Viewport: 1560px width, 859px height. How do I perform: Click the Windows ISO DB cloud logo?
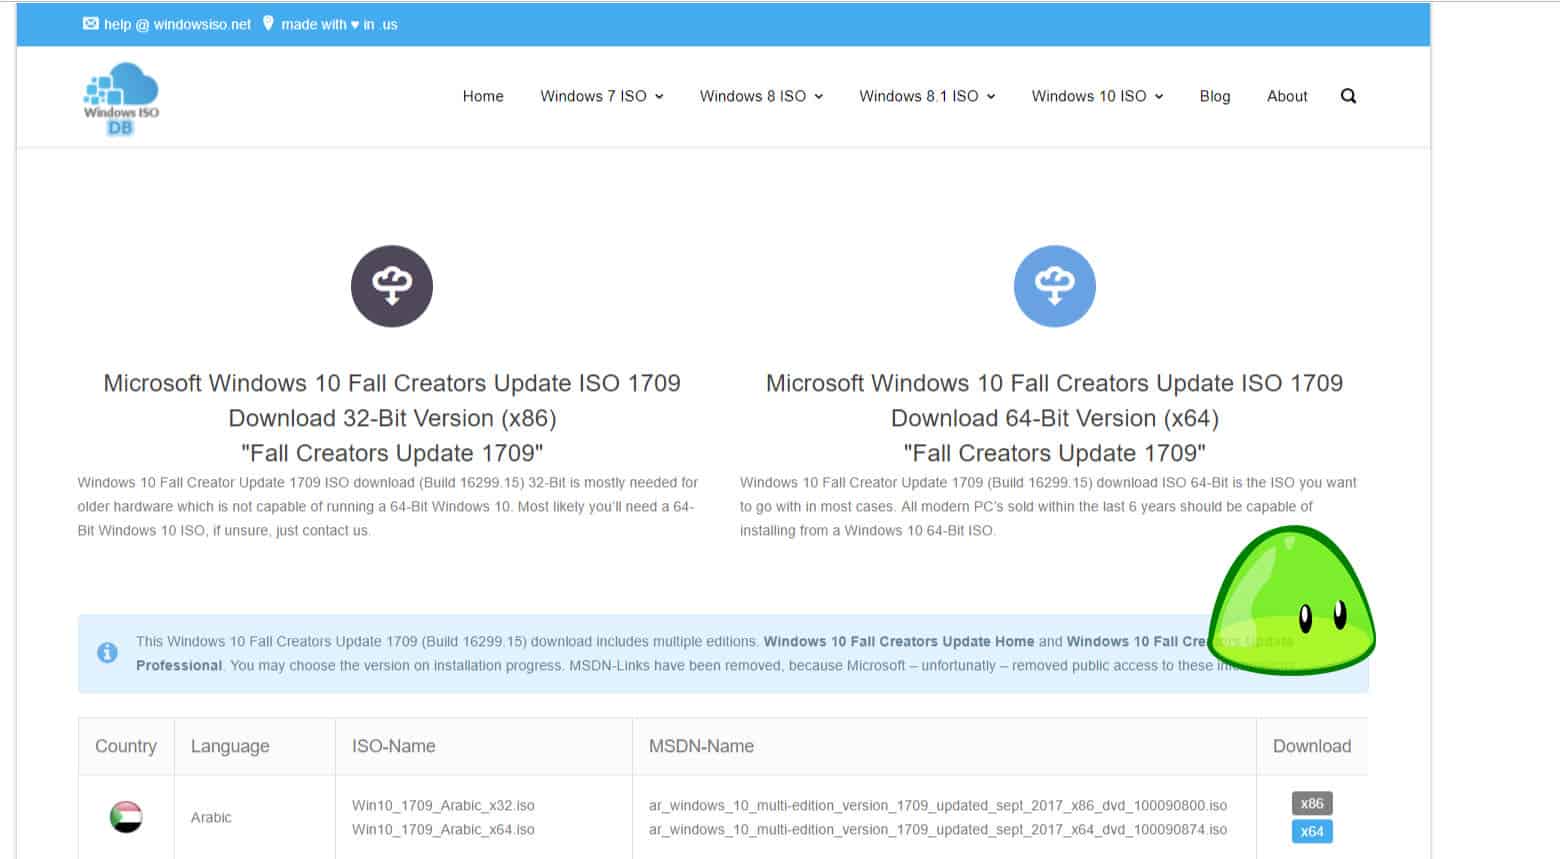tap(119, 96)
